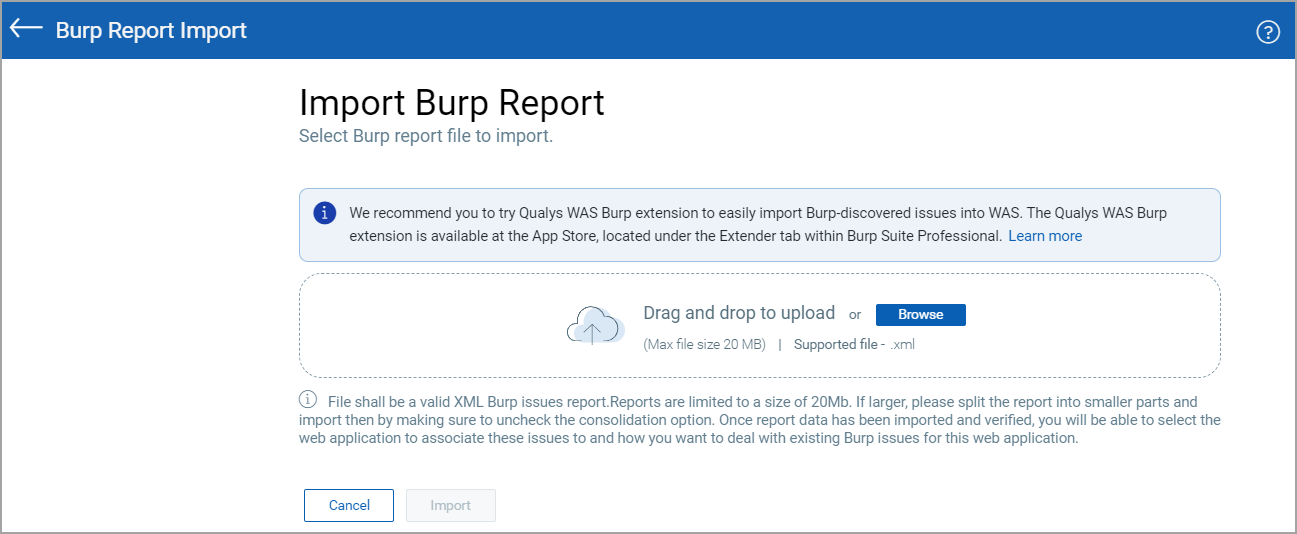Click the outlined info icon beside file note
Image resolution: width=1297 pixels, height=534 pixels.
[308, 399]
